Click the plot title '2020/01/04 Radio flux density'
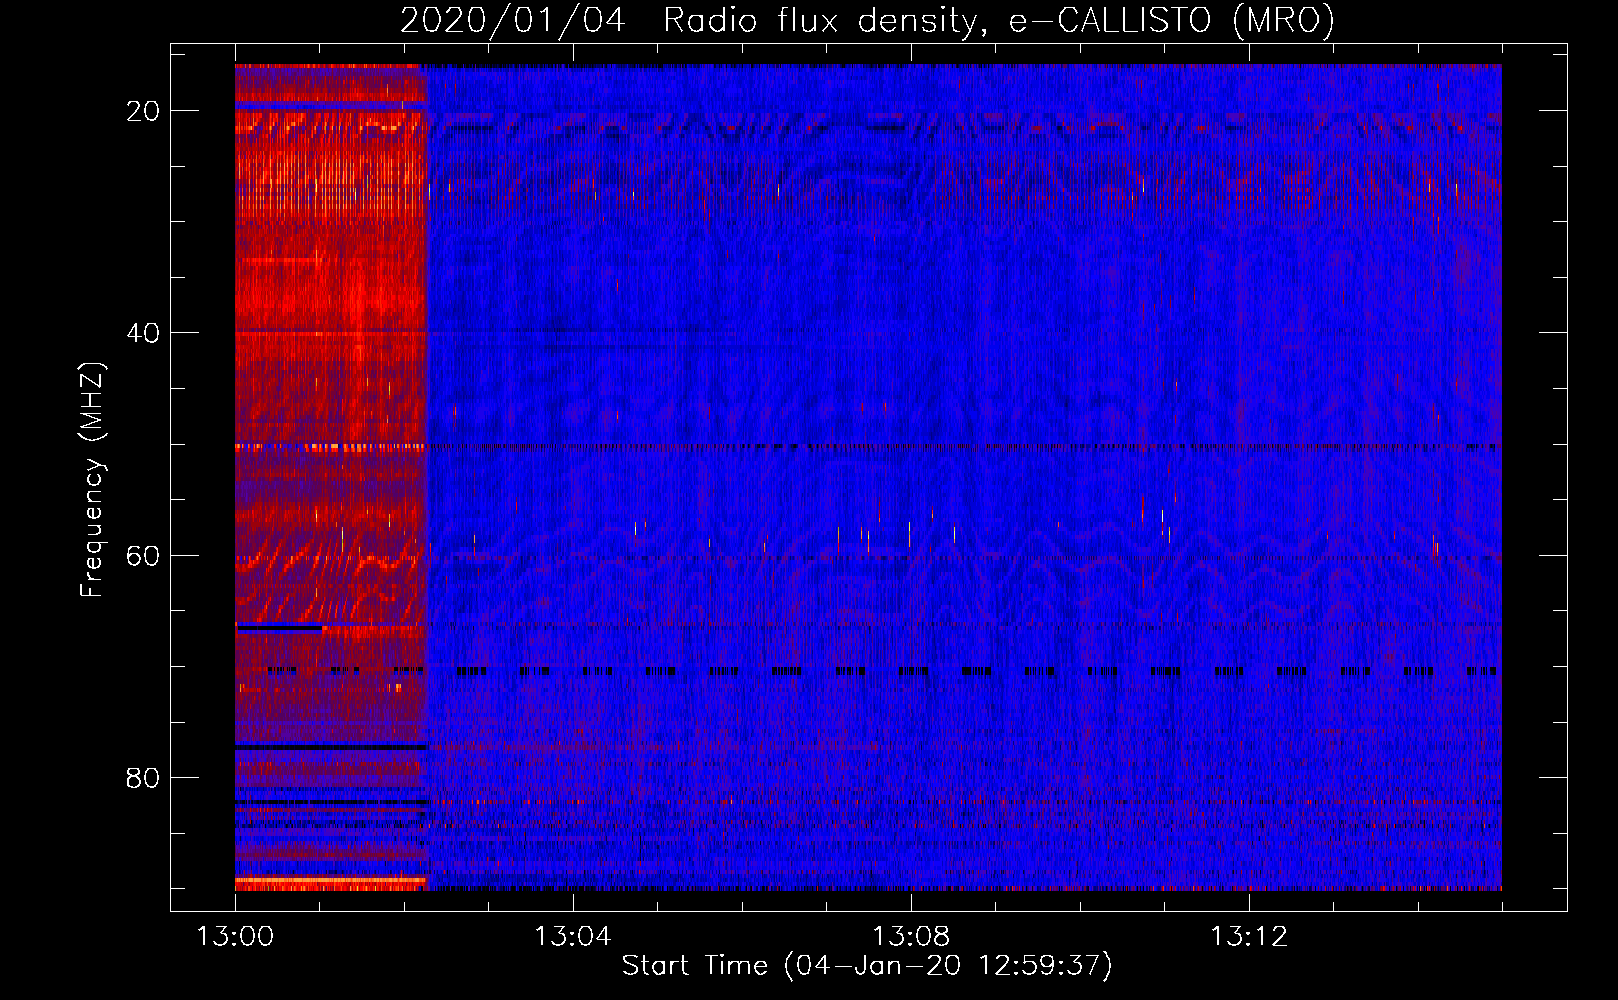This screenshot has width=1618, height=1000. pos(867,20)
